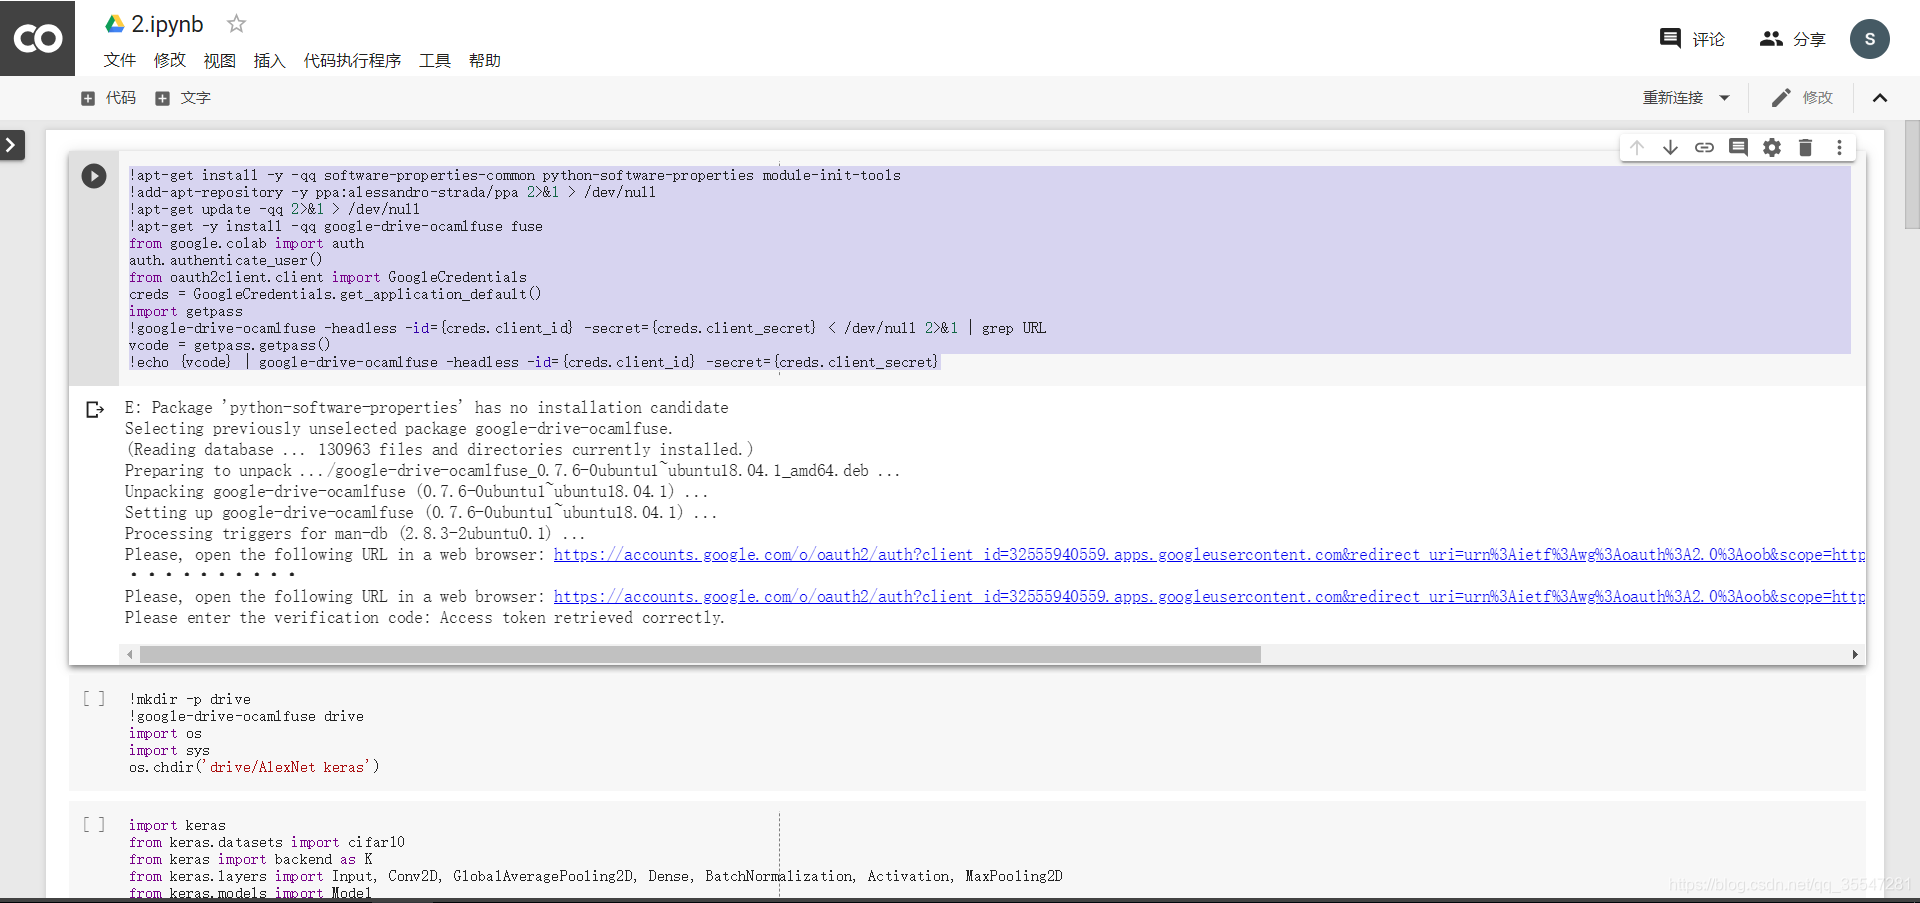Move the cell up
The image size is (1920, 903).
click(x=1637, y=148)
